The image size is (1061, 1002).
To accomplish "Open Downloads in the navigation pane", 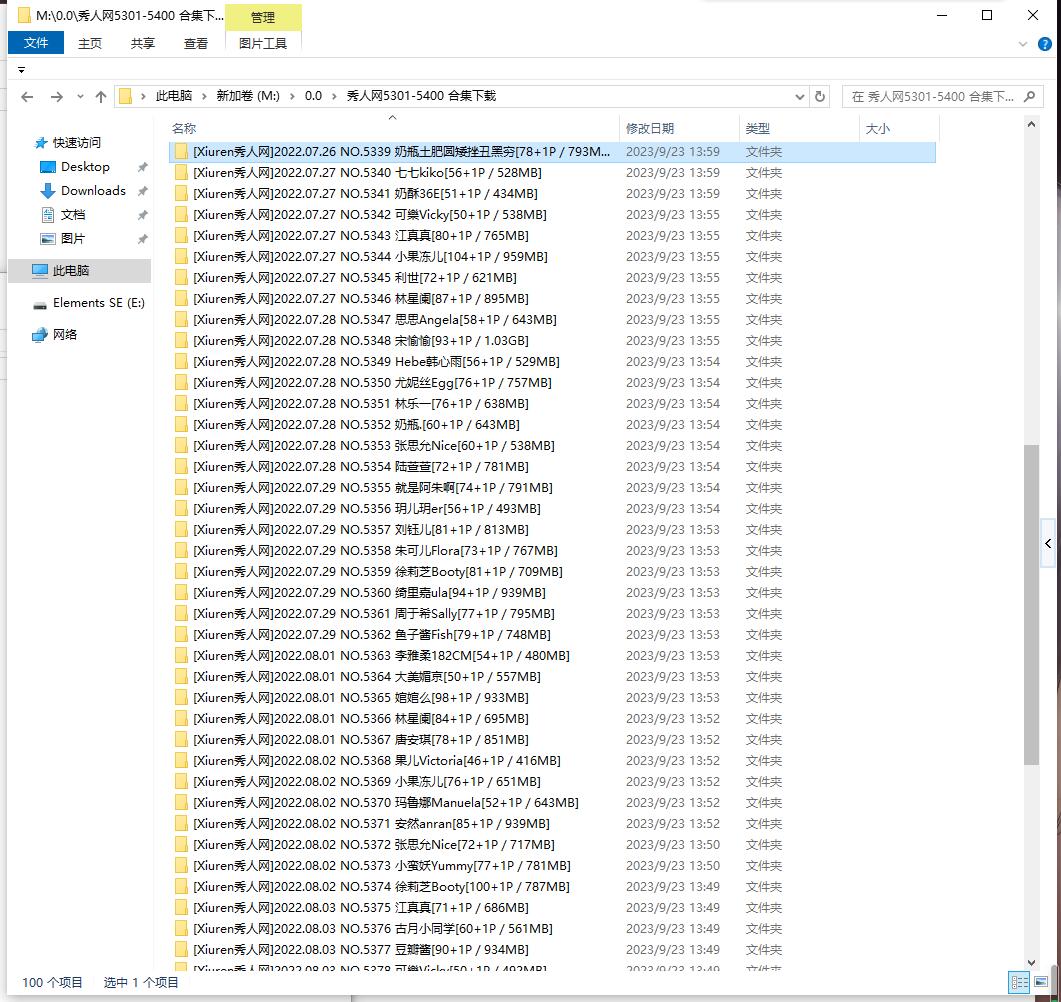I will (93, 191).
